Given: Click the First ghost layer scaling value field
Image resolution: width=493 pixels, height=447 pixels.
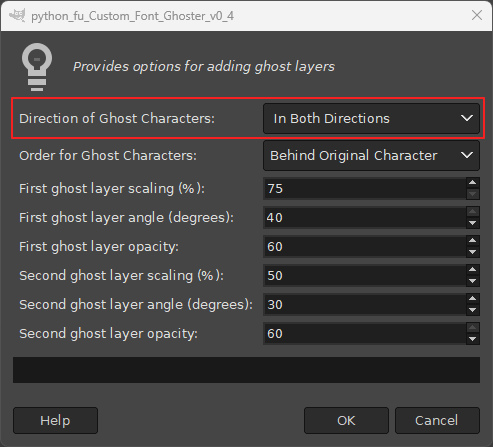Looking at the screenshot, I should [x=365, y=189].
